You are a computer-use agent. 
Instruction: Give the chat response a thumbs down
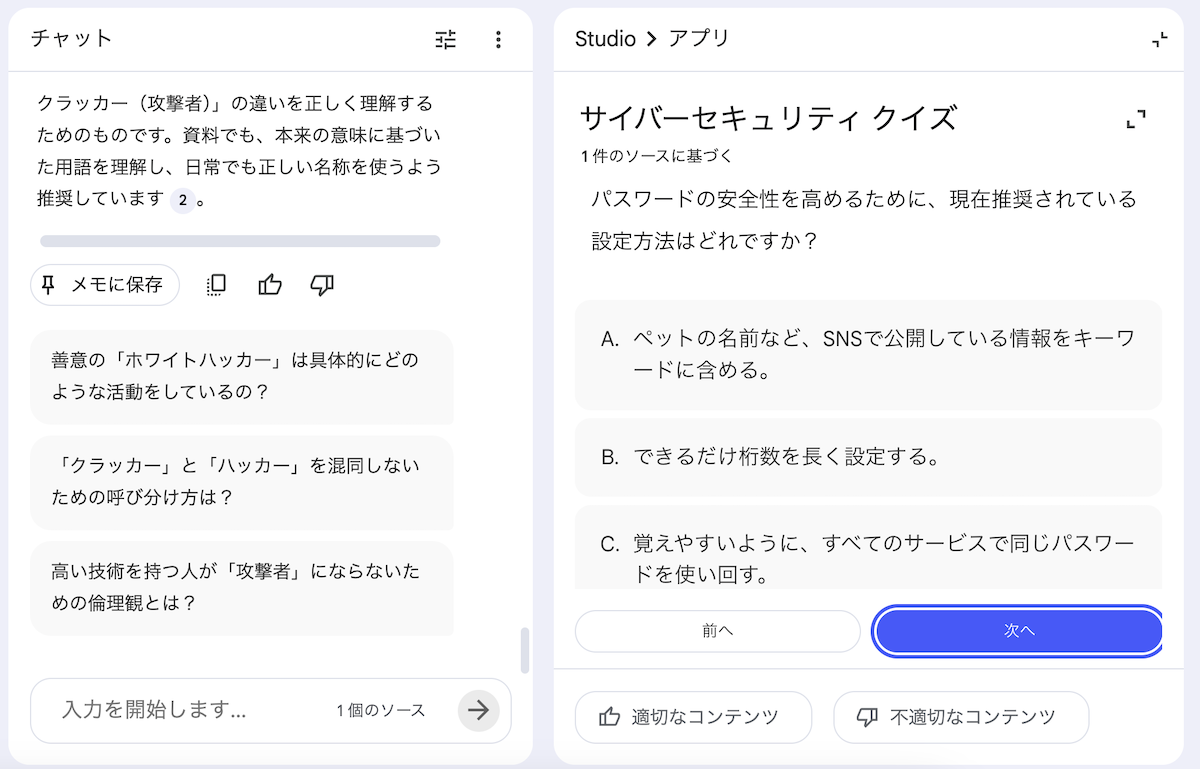322,285
